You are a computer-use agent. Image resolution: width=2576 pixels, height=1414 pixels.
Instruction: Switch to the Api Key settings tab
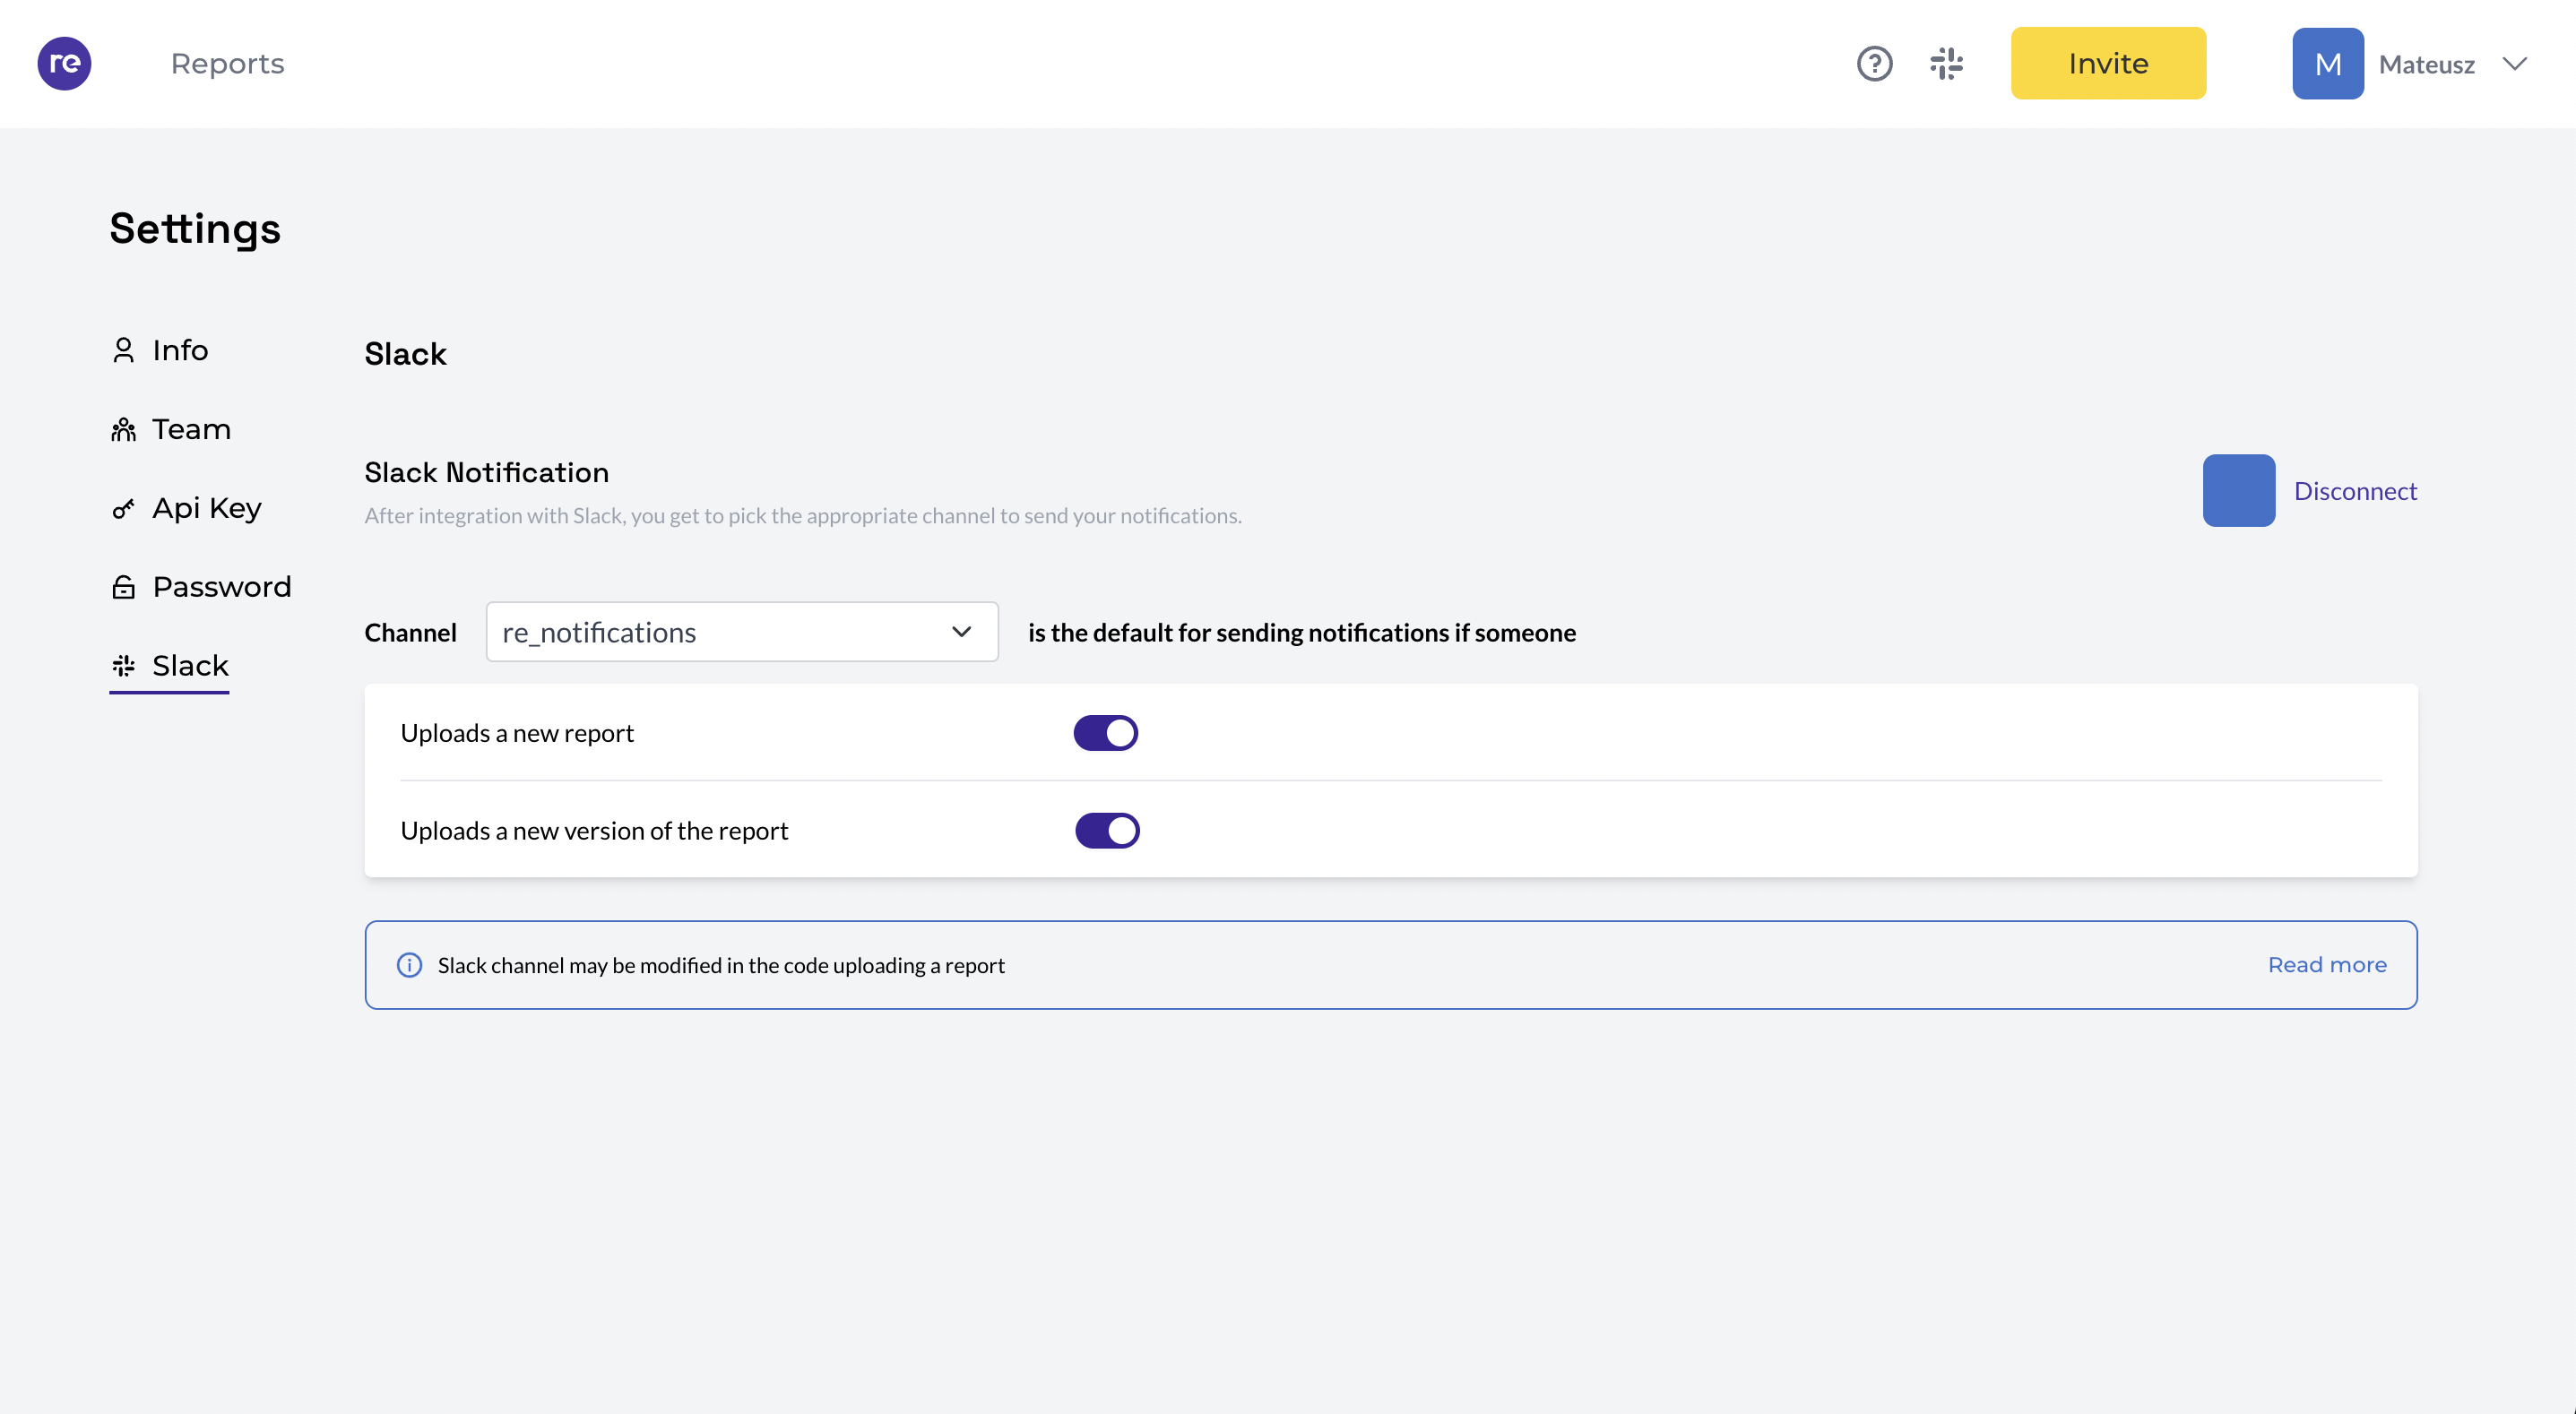point(186,509)
